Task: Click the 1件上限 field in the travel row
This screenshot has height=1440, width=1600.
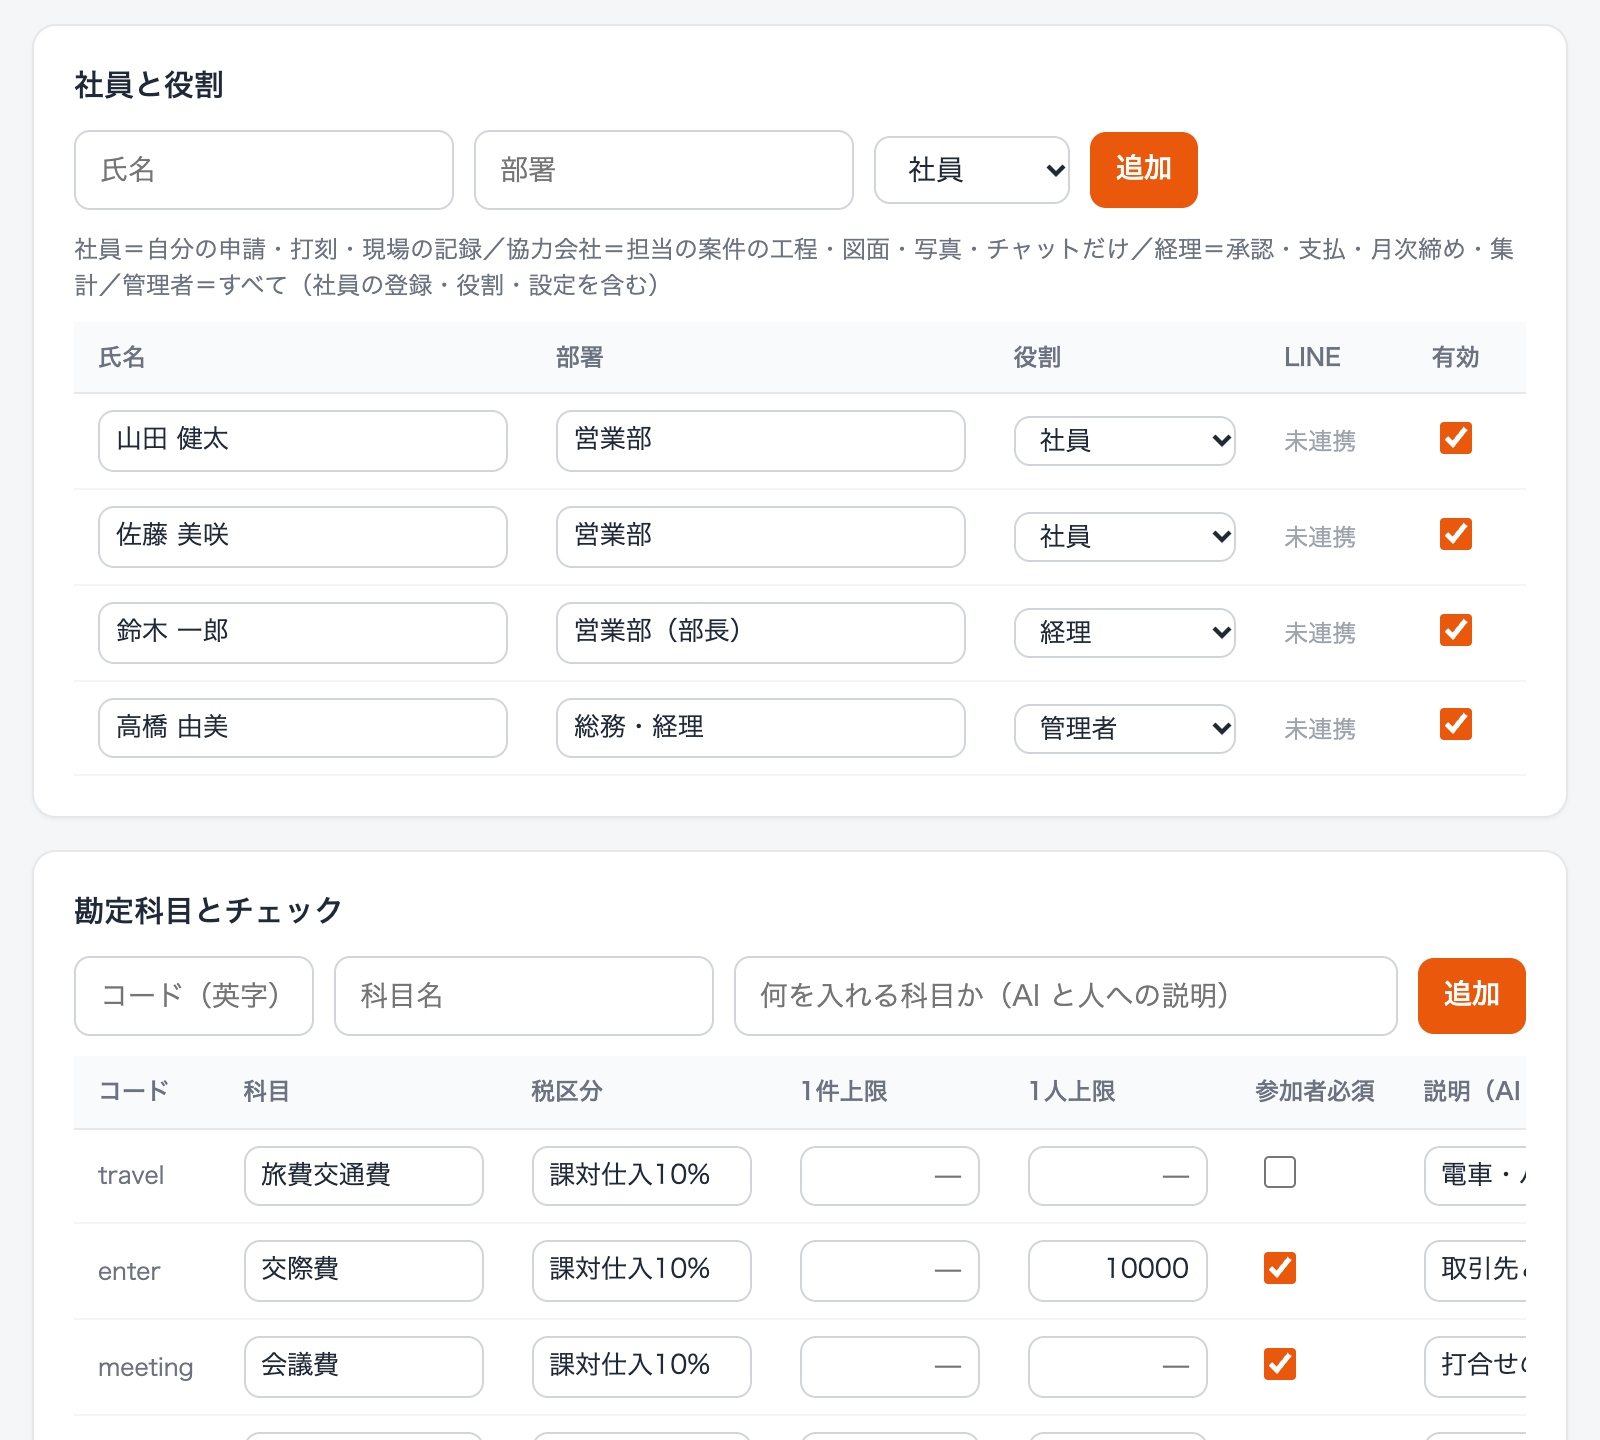Action: (890, 1176)
